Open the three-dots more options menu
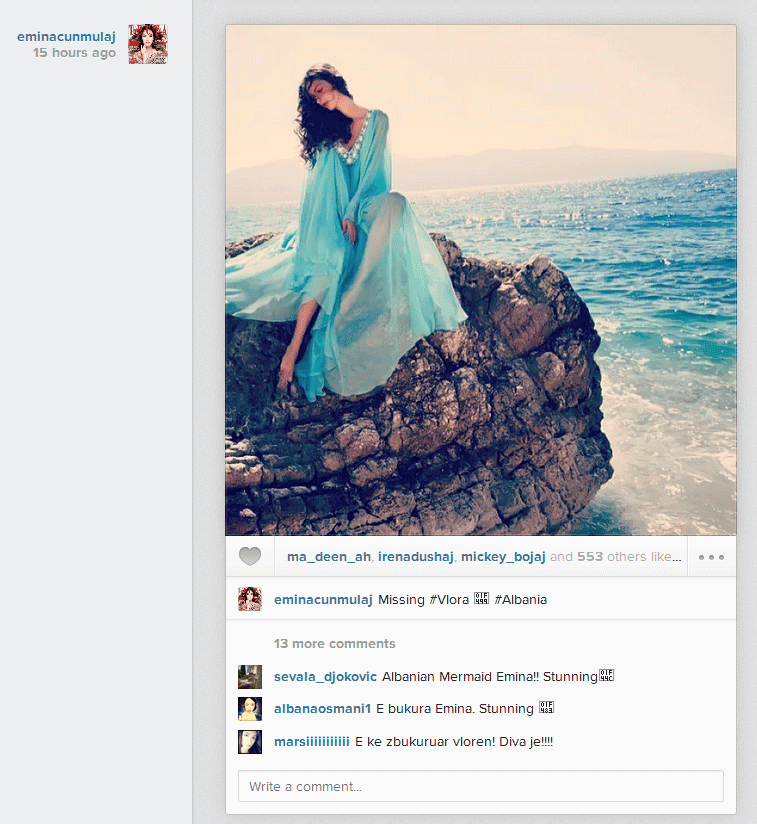 click(711, 557)
